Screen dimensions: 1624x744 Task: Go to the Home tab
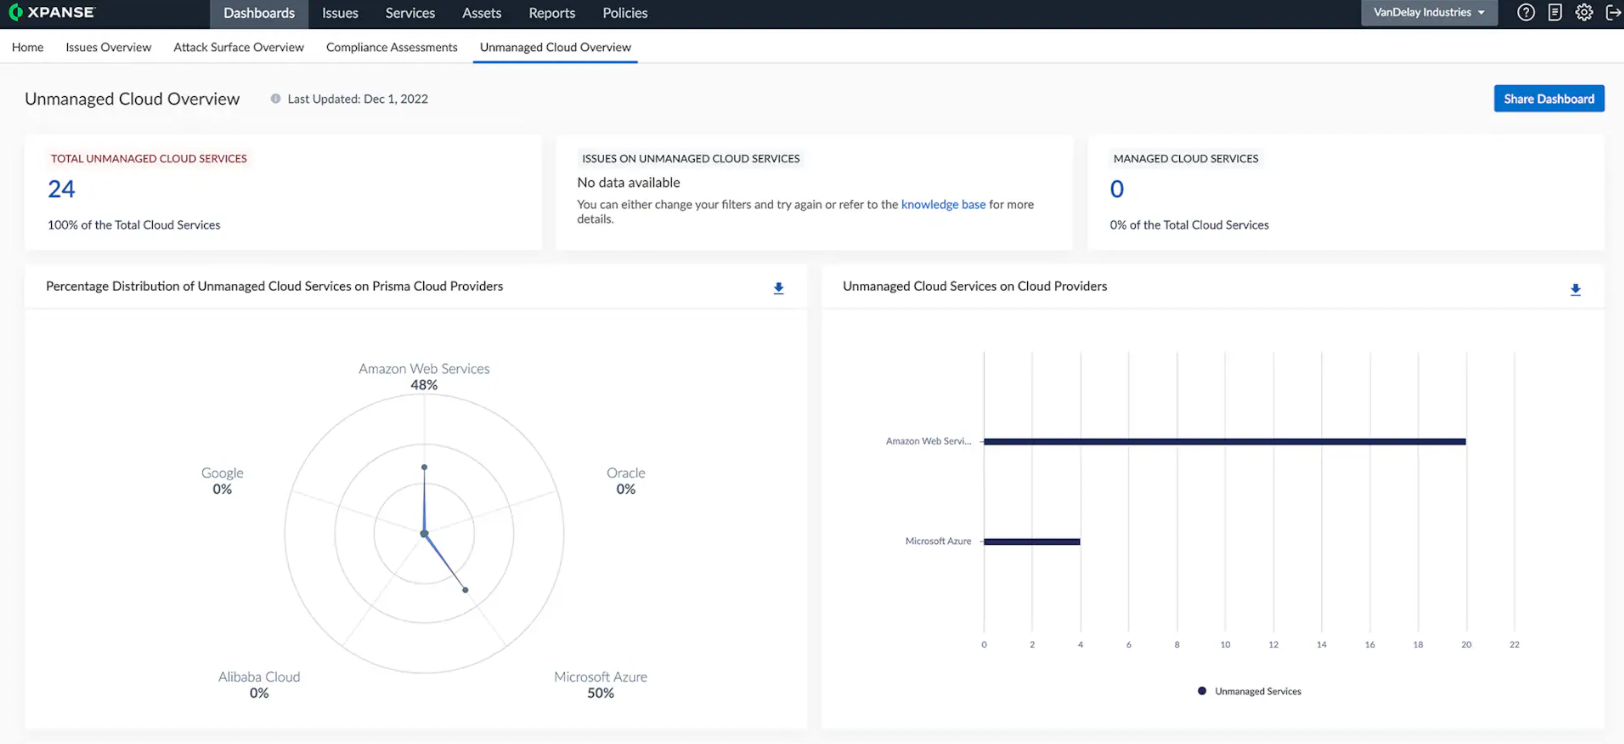click(28, 47)
